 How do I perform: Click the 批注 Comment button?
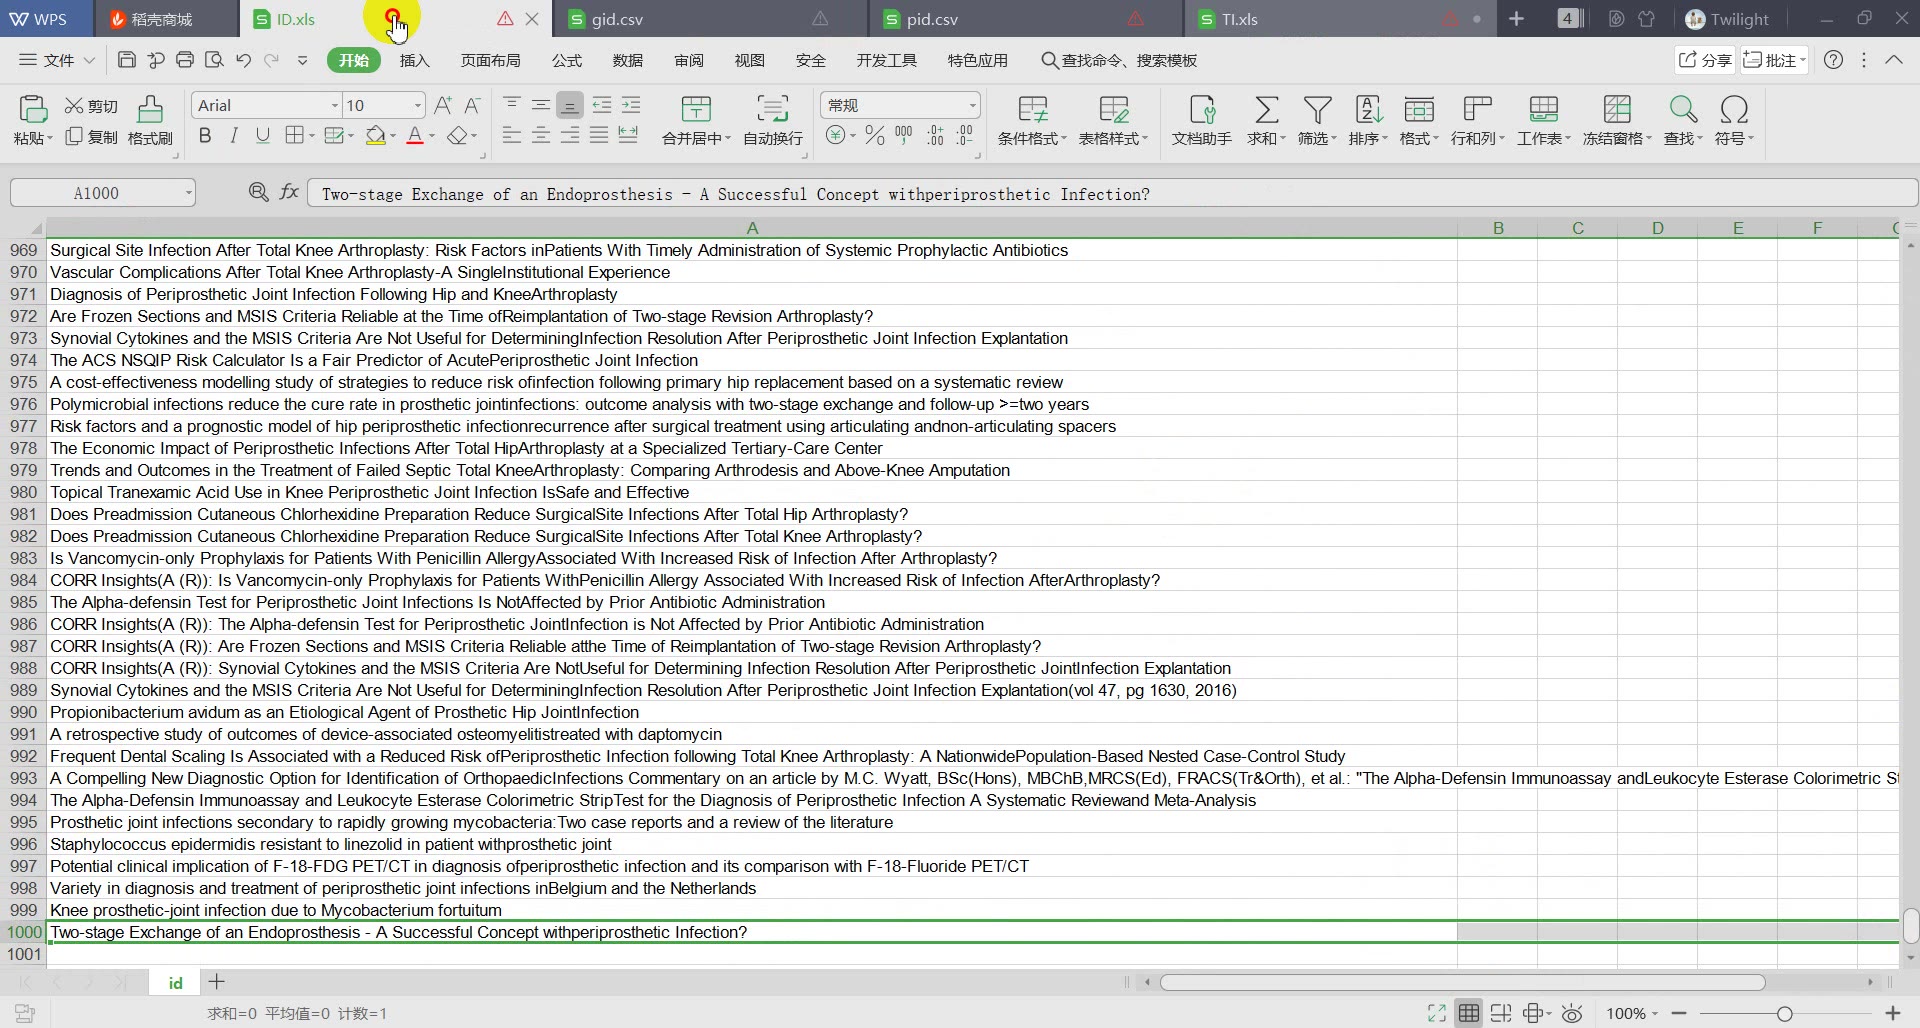1774,60
